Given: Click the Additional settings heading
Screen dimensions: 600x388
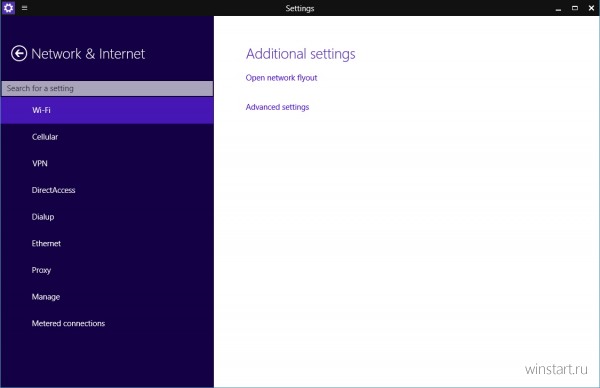Looking at the screenshot, I should 300,54.
